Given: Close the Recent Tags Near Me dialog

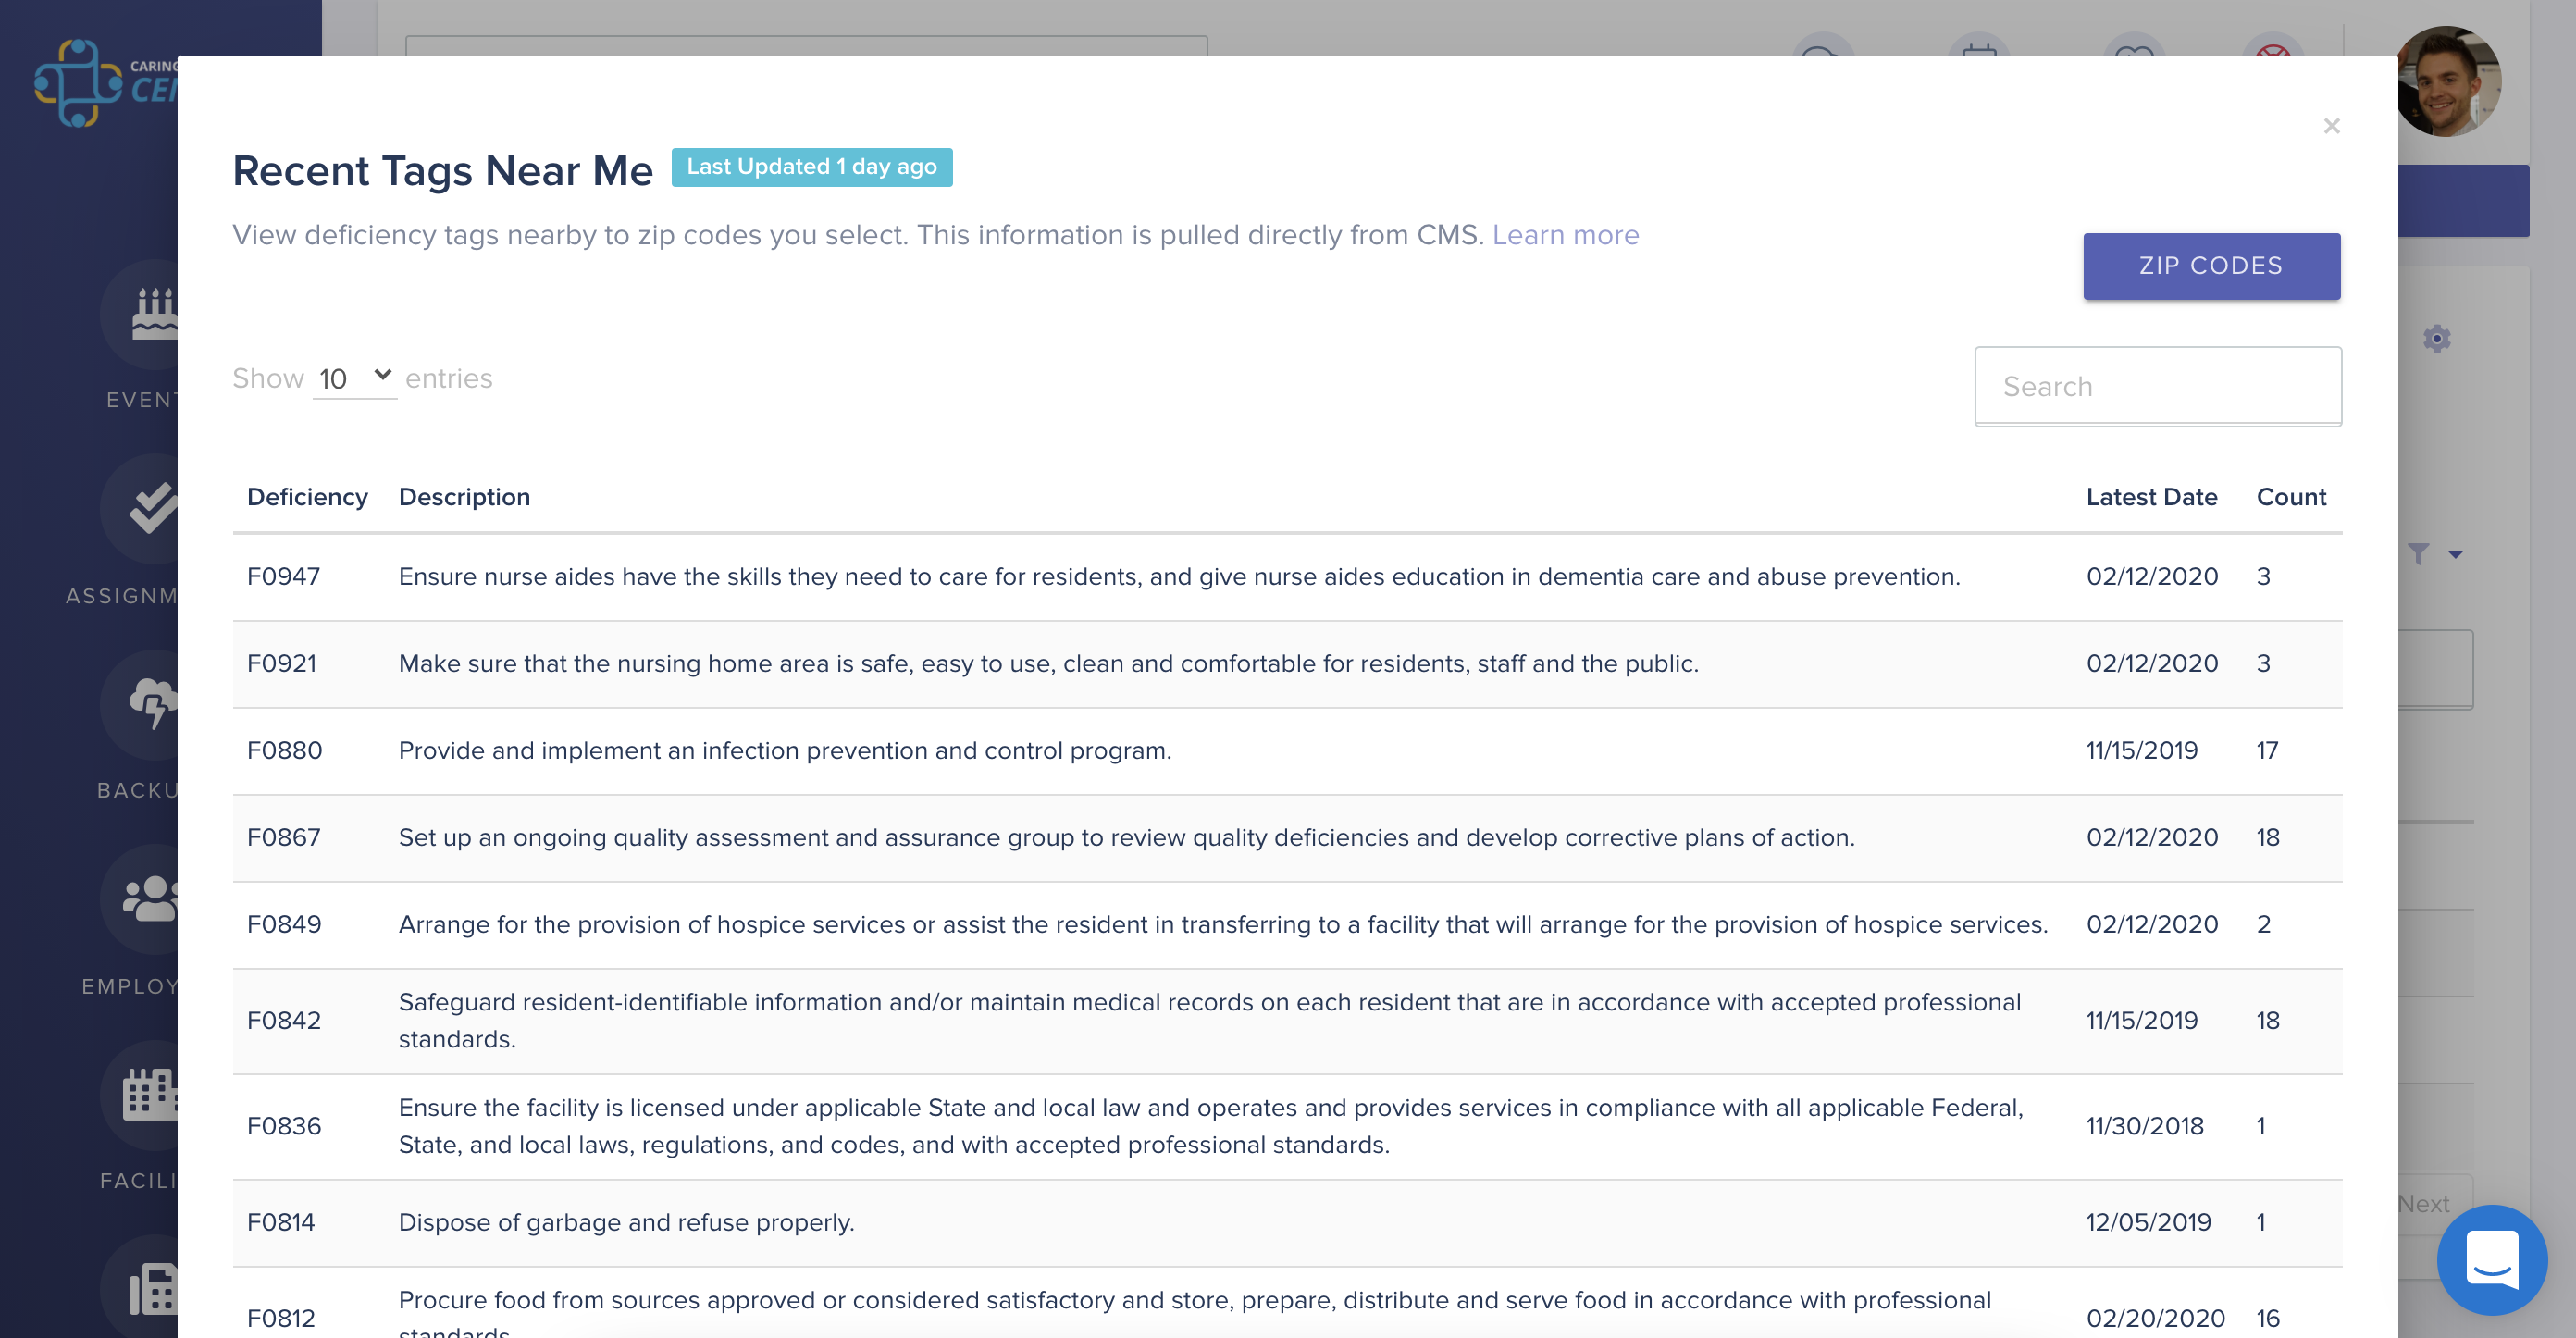Looking at the screenshot, I should [x=2331, y=126].
